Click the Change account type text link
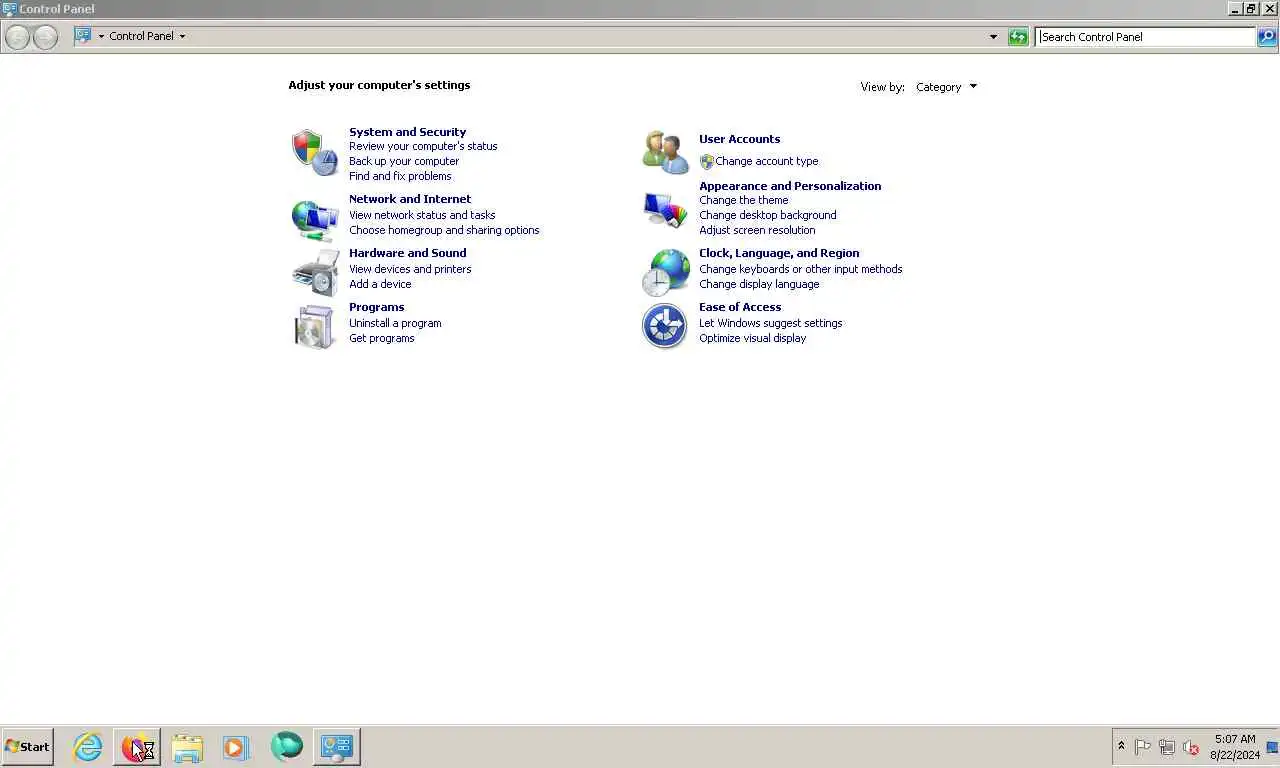 pos(766,161)
